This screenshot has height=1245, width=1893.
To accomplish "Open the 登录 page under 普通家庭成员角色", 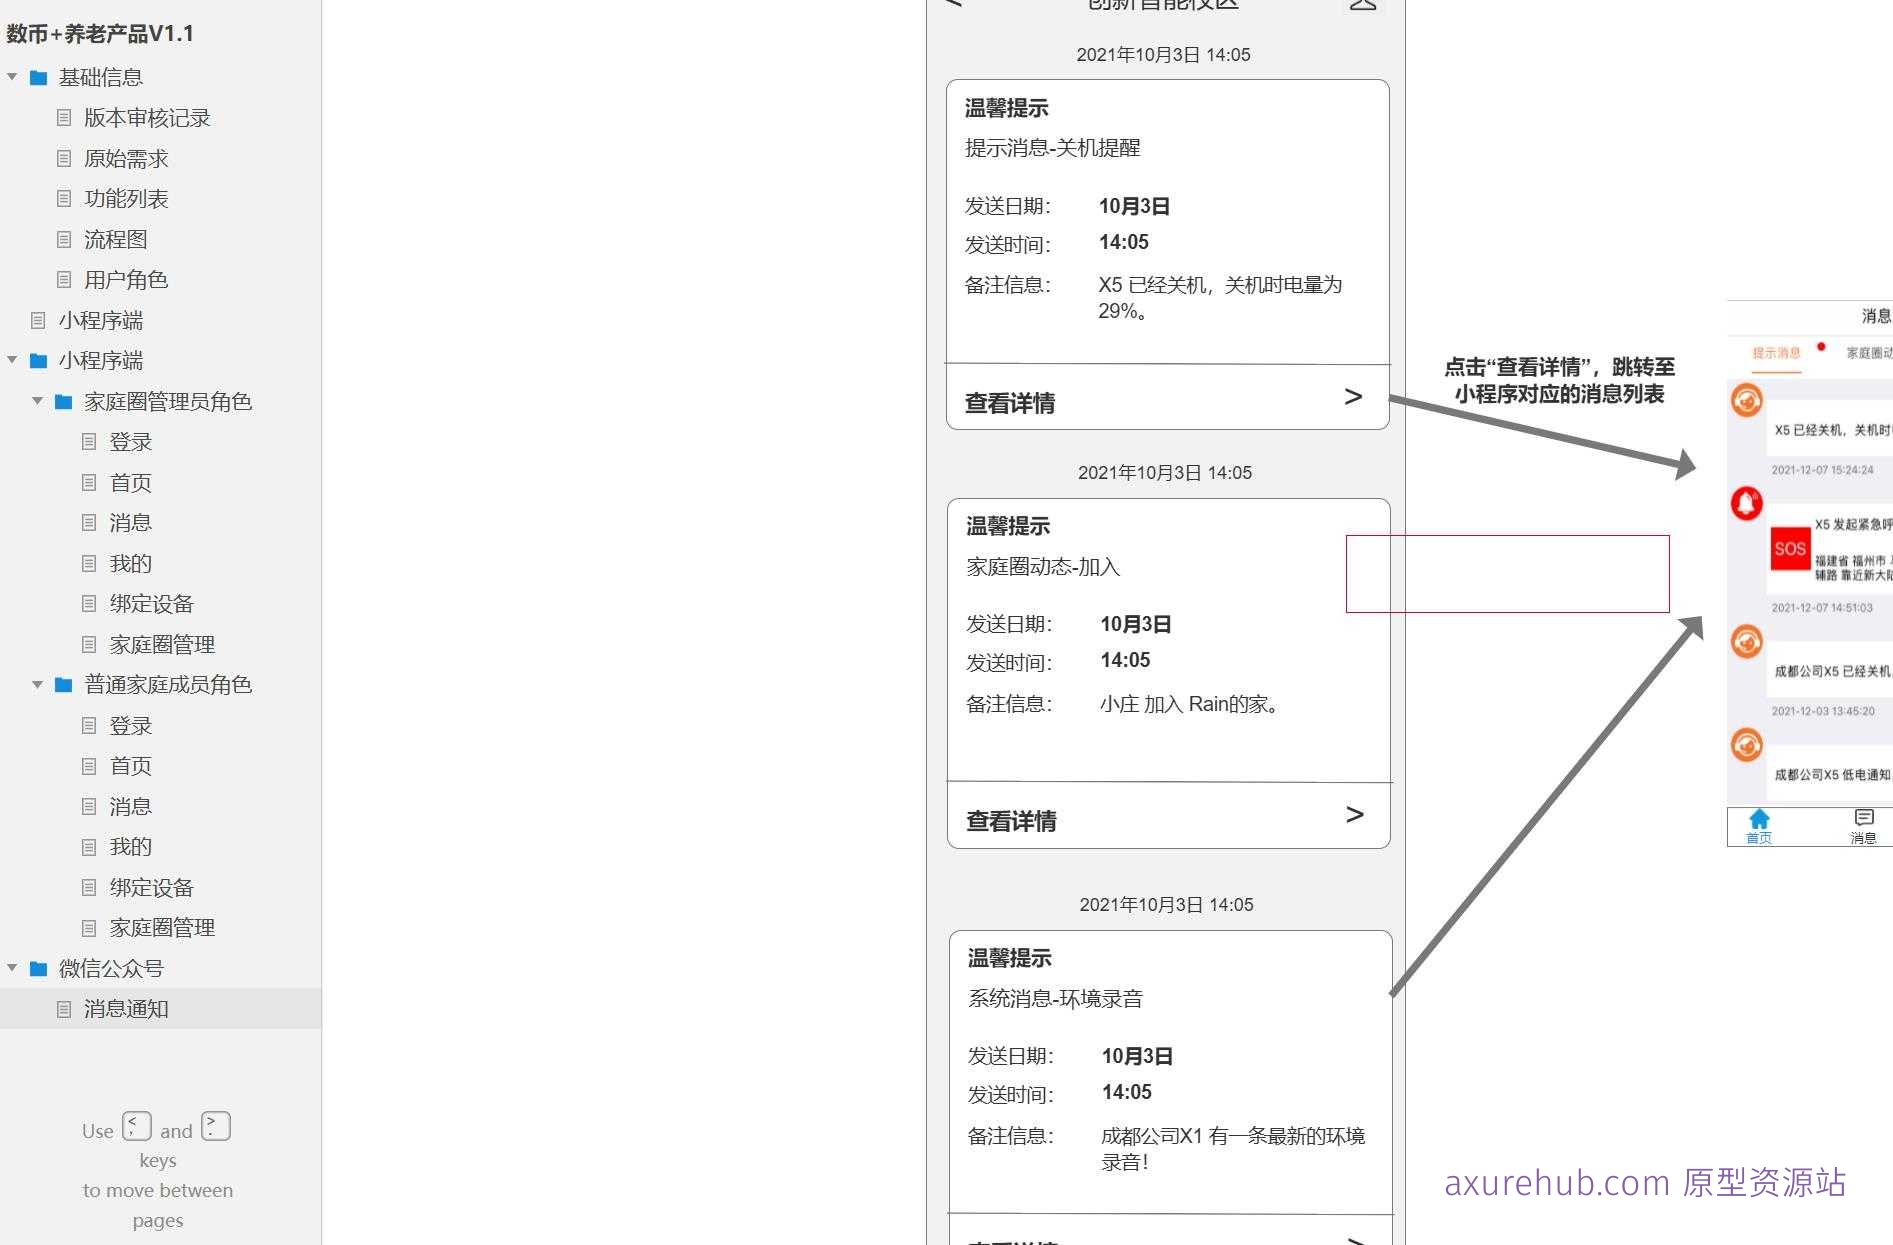I will (131, 725).
